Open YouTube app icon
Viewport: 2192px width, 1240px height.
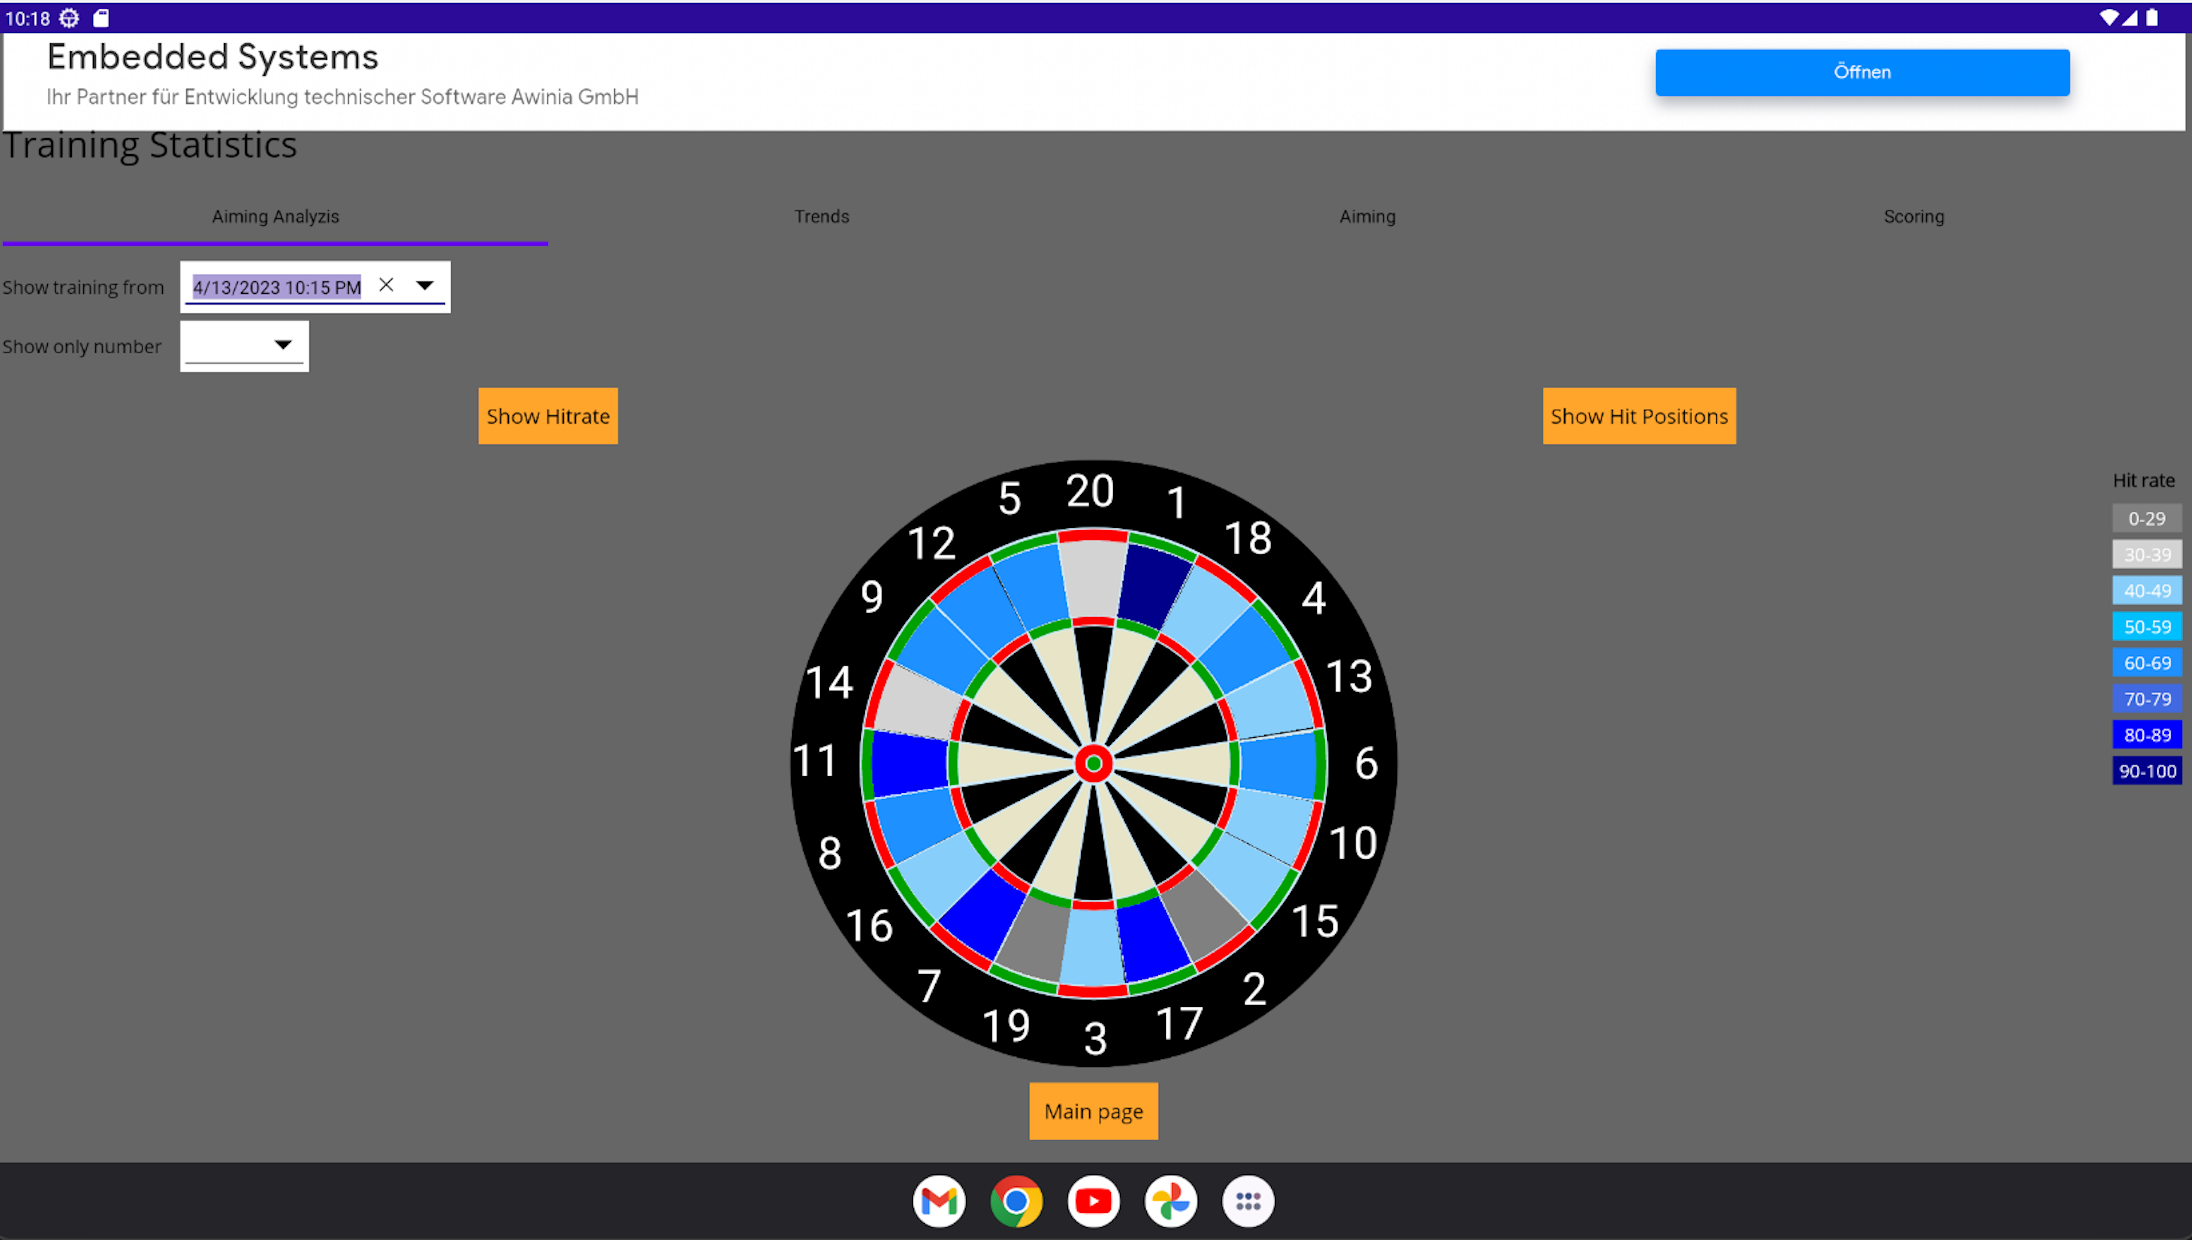[x=1093, y=1201]
